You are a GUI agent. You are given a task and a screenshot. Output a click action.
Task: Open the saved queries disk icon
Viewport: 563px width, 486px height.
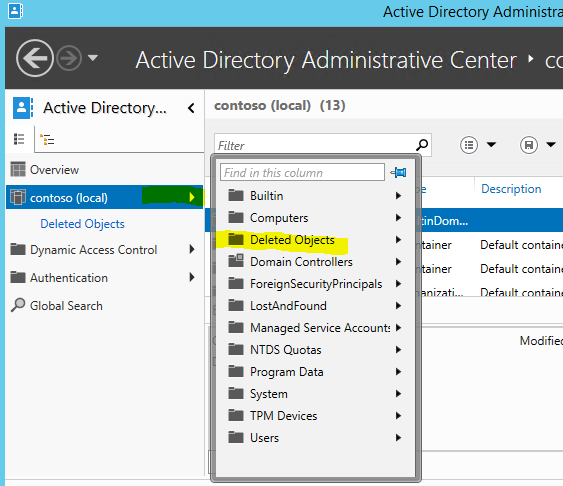coord(529,145)
